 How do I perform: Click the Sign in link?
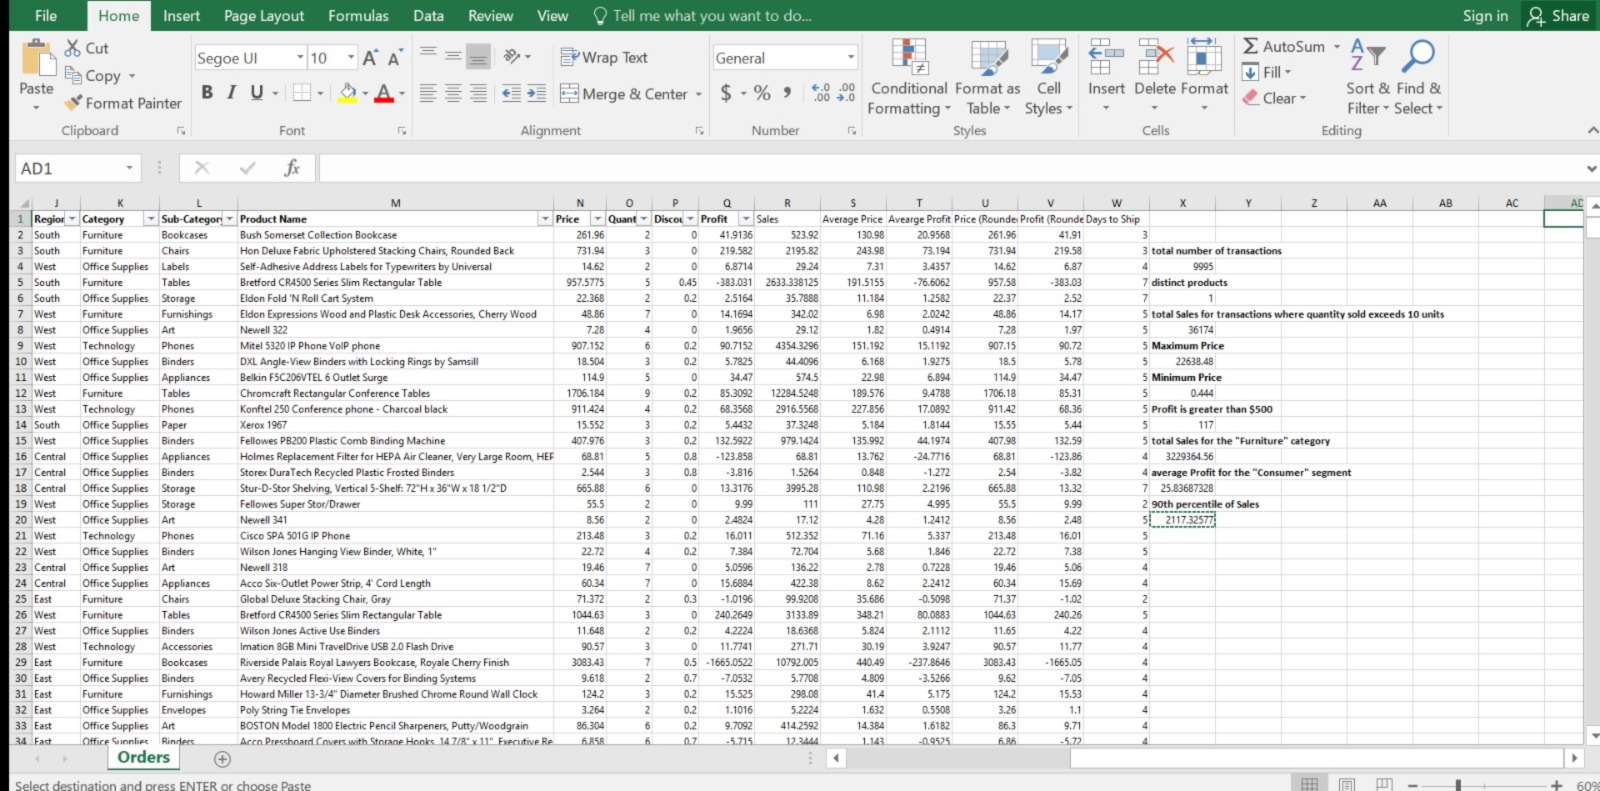(1485, 16)
